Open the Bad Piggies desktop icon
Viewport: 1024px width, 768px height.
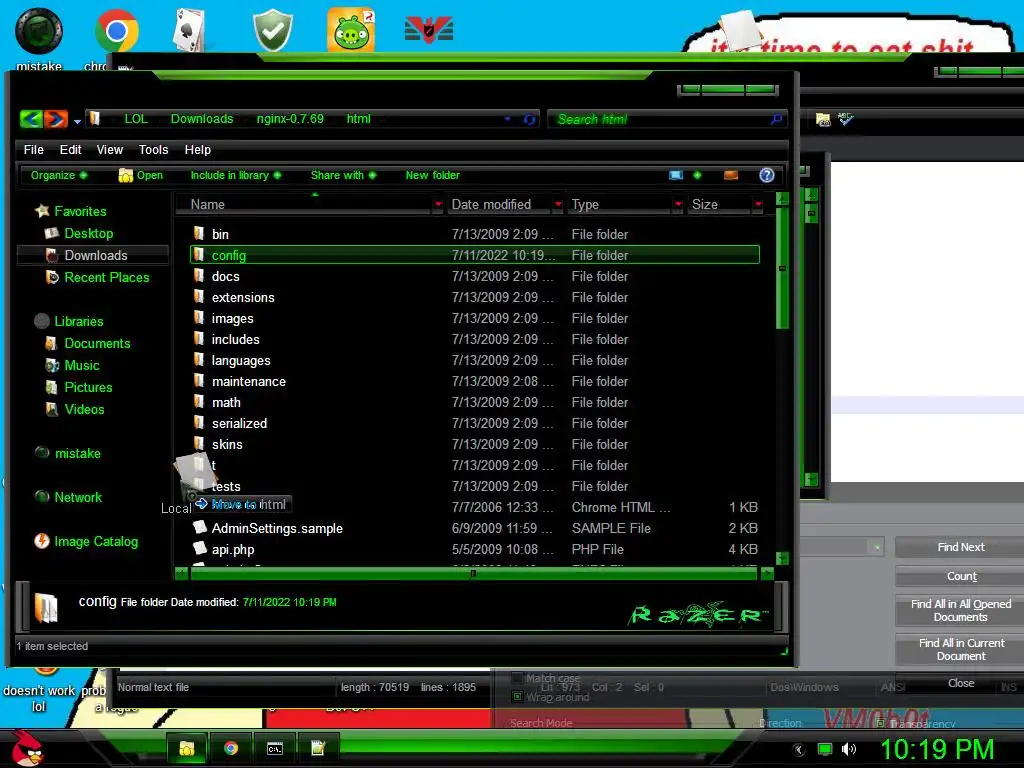coord(351,30)
